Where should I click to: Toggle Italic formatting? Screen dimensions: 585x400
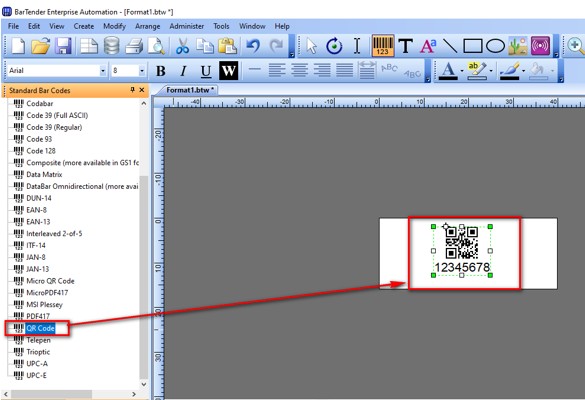point(183,71)
